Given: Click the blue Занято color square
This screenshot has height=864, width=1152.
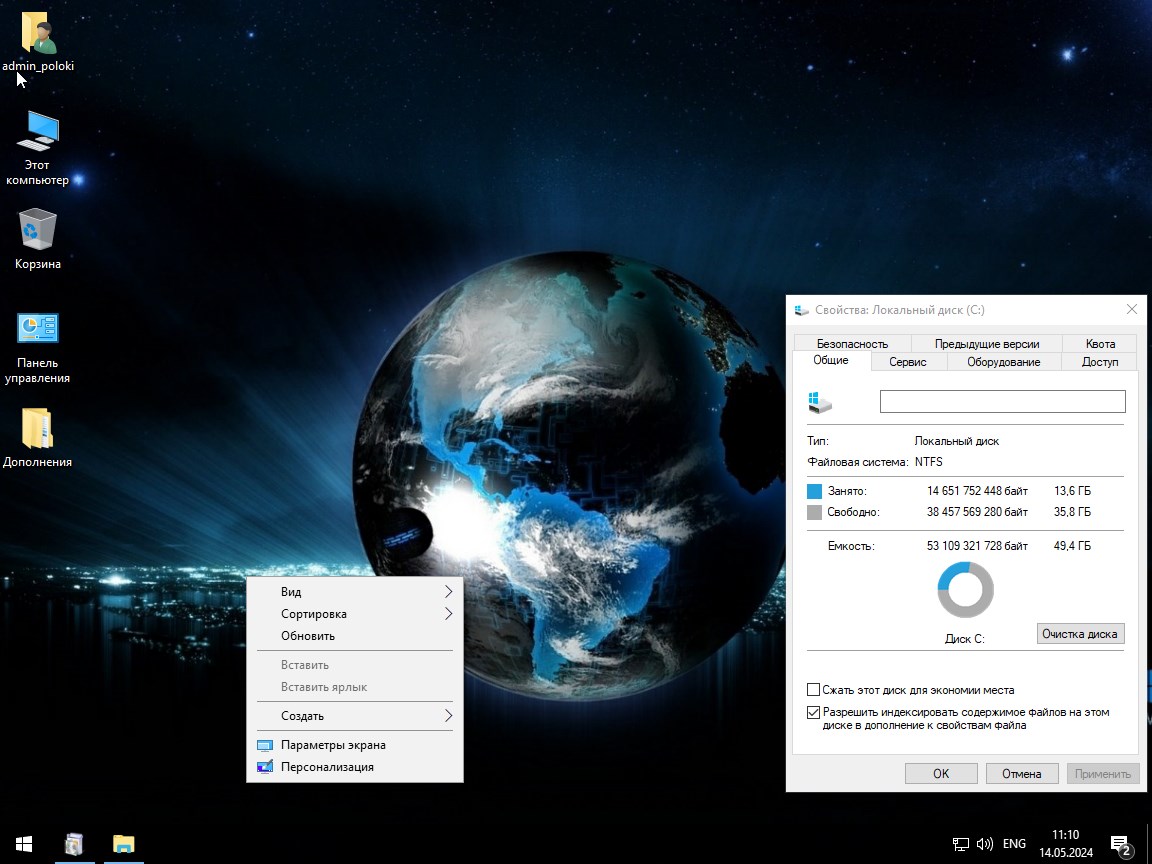Looking at the screenshot, I should click(814, 492).
